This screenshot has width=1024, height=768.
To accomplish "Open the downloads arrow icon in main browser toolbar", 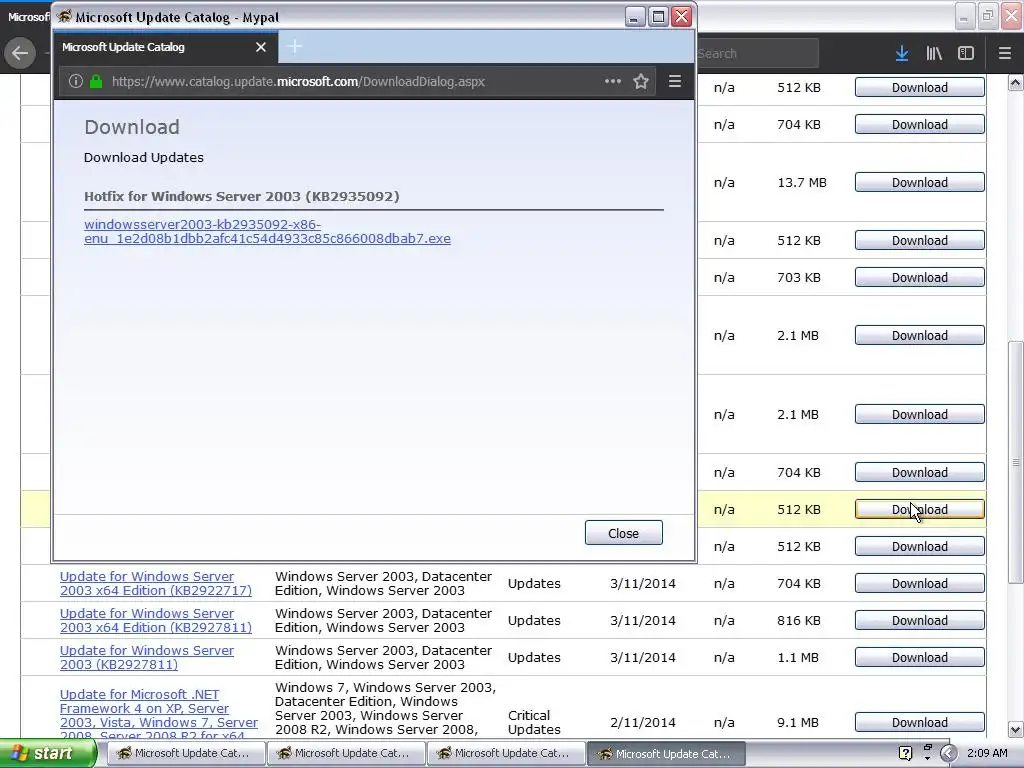I will [x=902, y=54].
